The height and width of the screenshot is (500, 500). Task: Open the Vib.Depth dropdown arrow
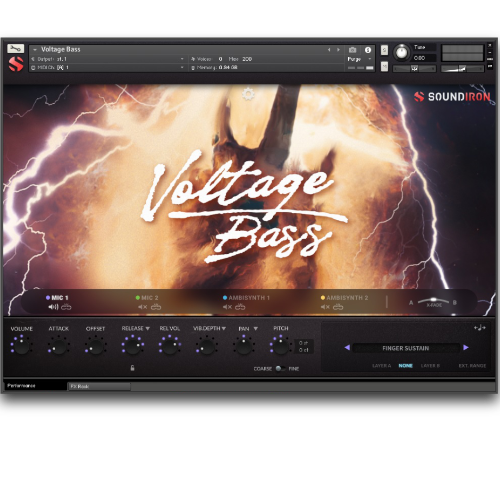pyautogui.click(x=224, y=329)
